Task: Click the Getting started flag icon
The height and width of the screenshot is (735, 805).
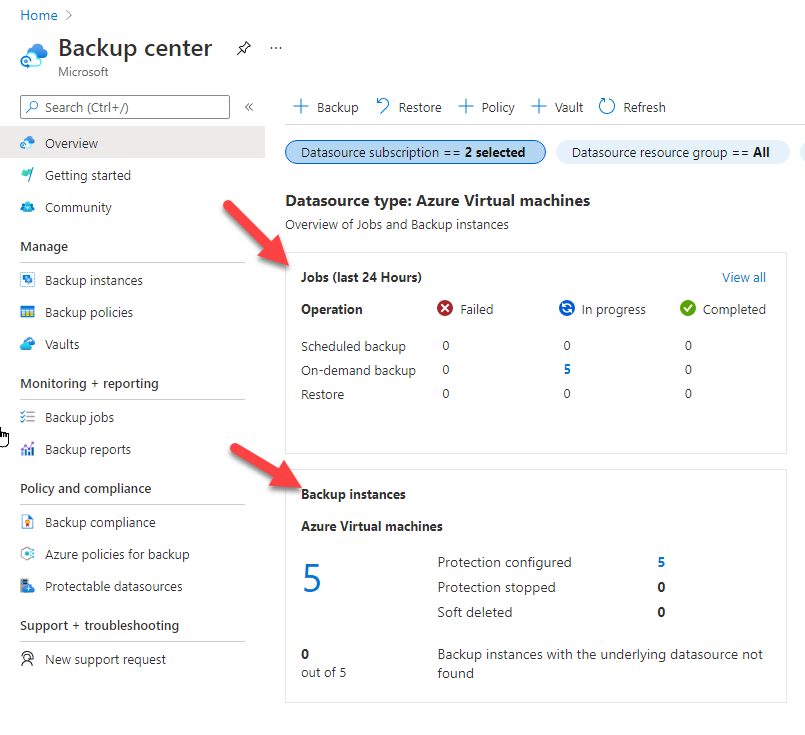Action: [x=27, y=175]
